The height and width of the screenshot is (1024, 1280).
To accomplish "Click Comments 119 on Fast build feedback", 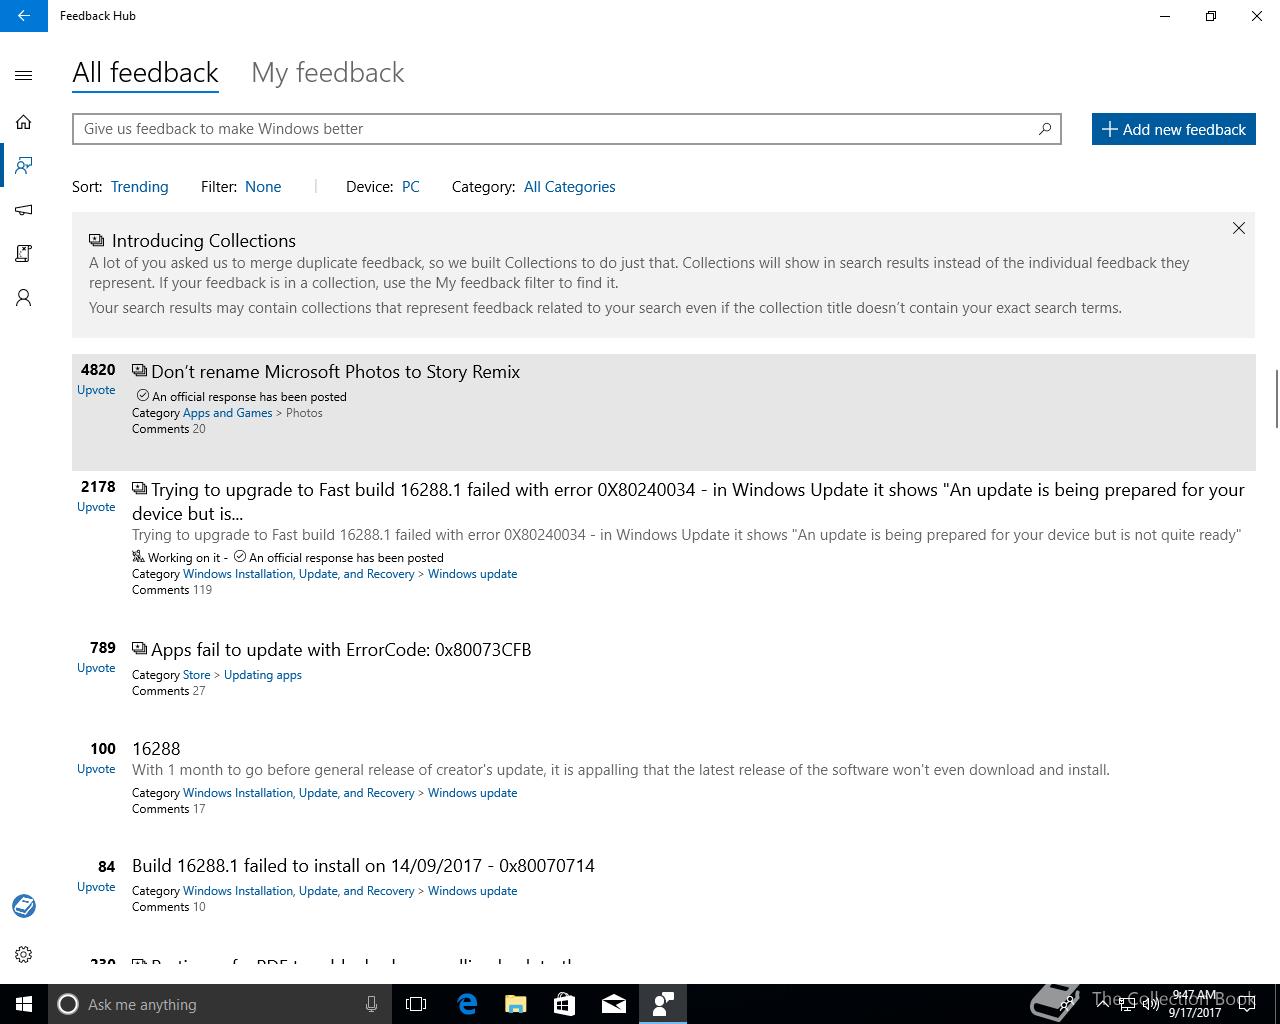I will (x=172, y=590).
